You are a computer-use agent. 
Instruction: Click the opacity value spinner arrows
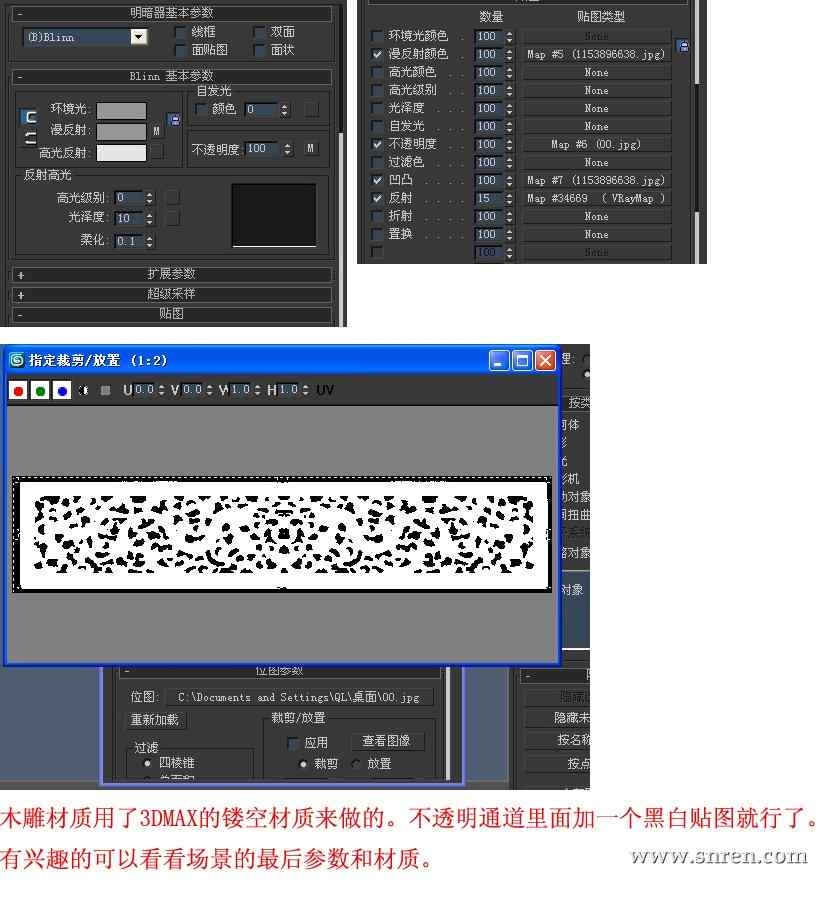pyautogui.click(x=287, y=149)
